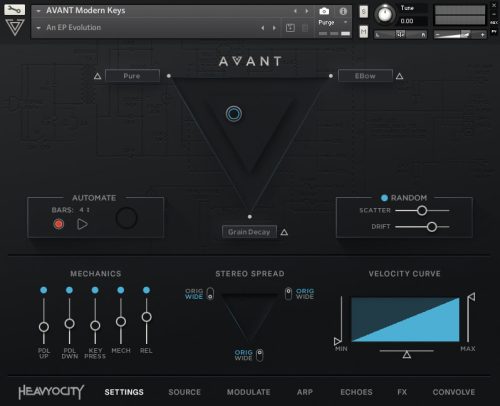
Task: Switch to the ARP tab
Action: (305, 392)
